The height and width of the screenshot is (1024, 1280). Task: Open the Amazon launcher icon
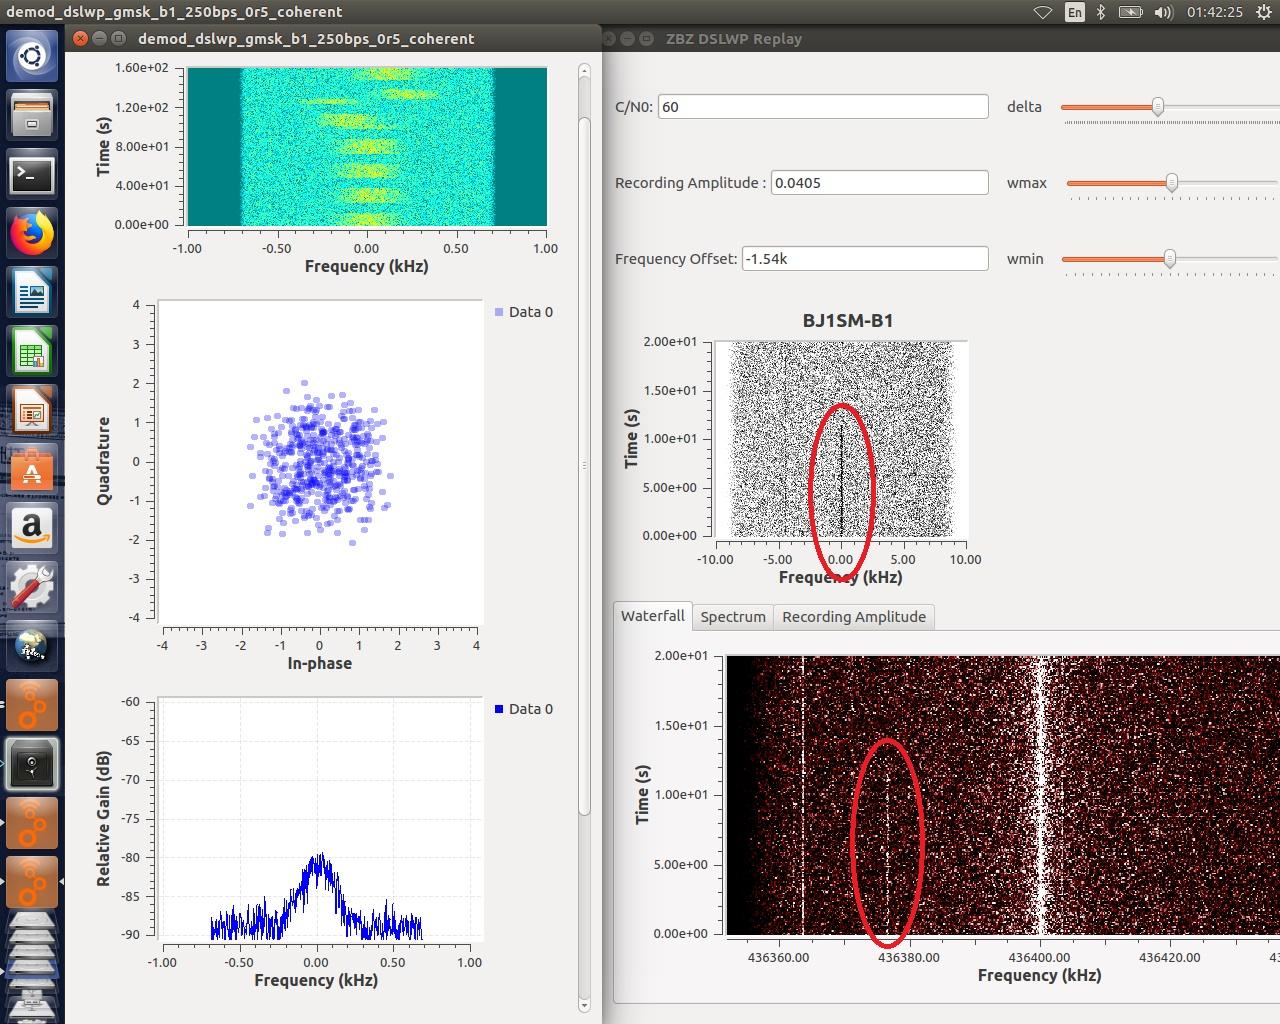click(x=32, y=528)
